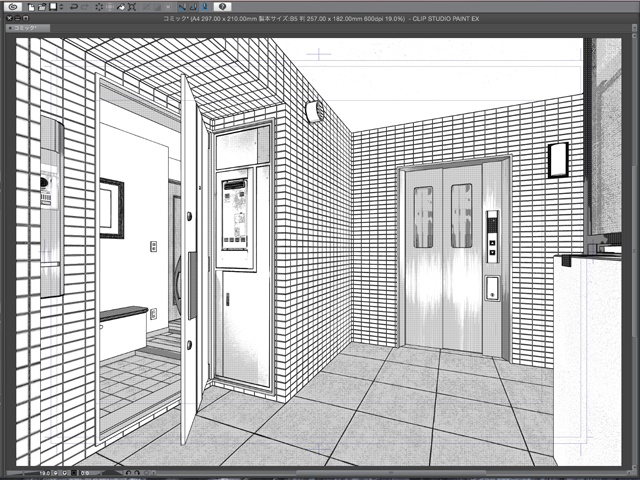The width and height of the screenshot is (640, 480).
Task: Click the Clear Outside Selection icon
Action: coord(110,7)
